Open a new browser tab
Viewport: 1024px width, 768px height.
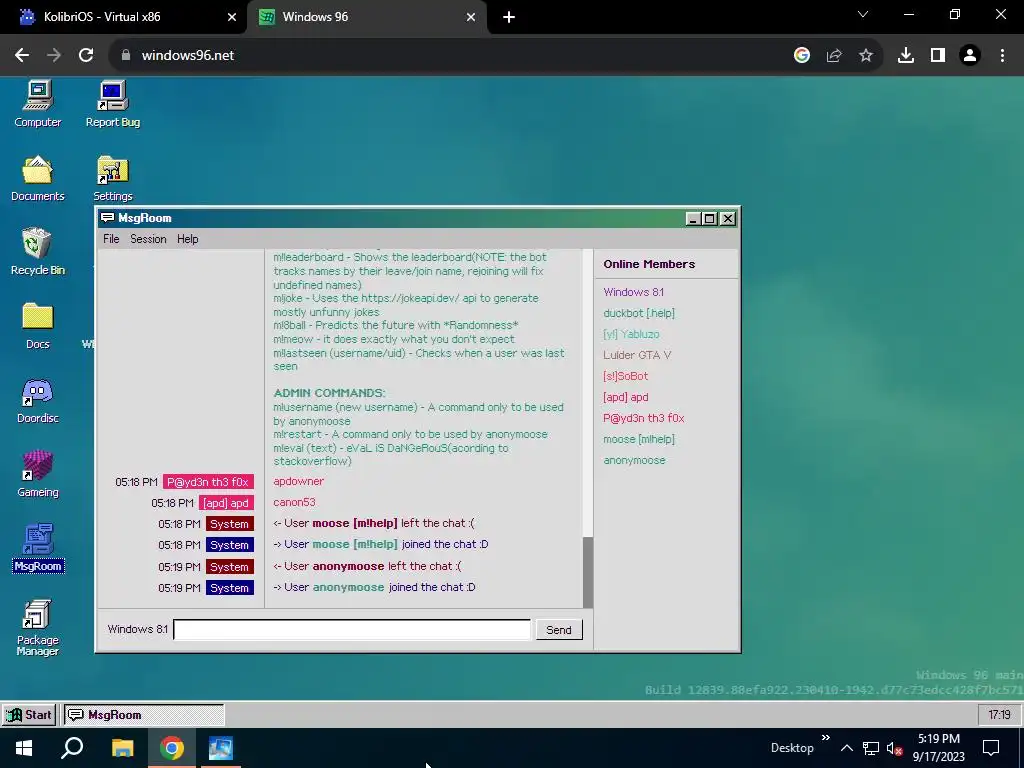509,17
